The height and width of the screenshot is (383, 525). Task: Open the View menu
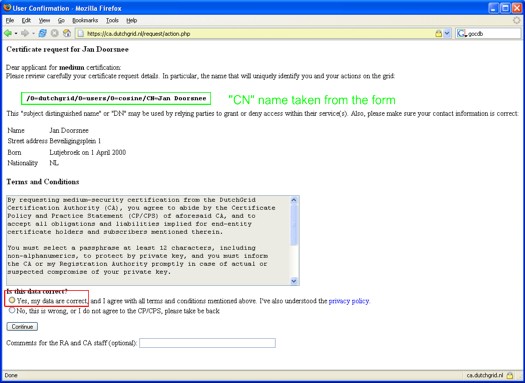[x=44, y=20]
